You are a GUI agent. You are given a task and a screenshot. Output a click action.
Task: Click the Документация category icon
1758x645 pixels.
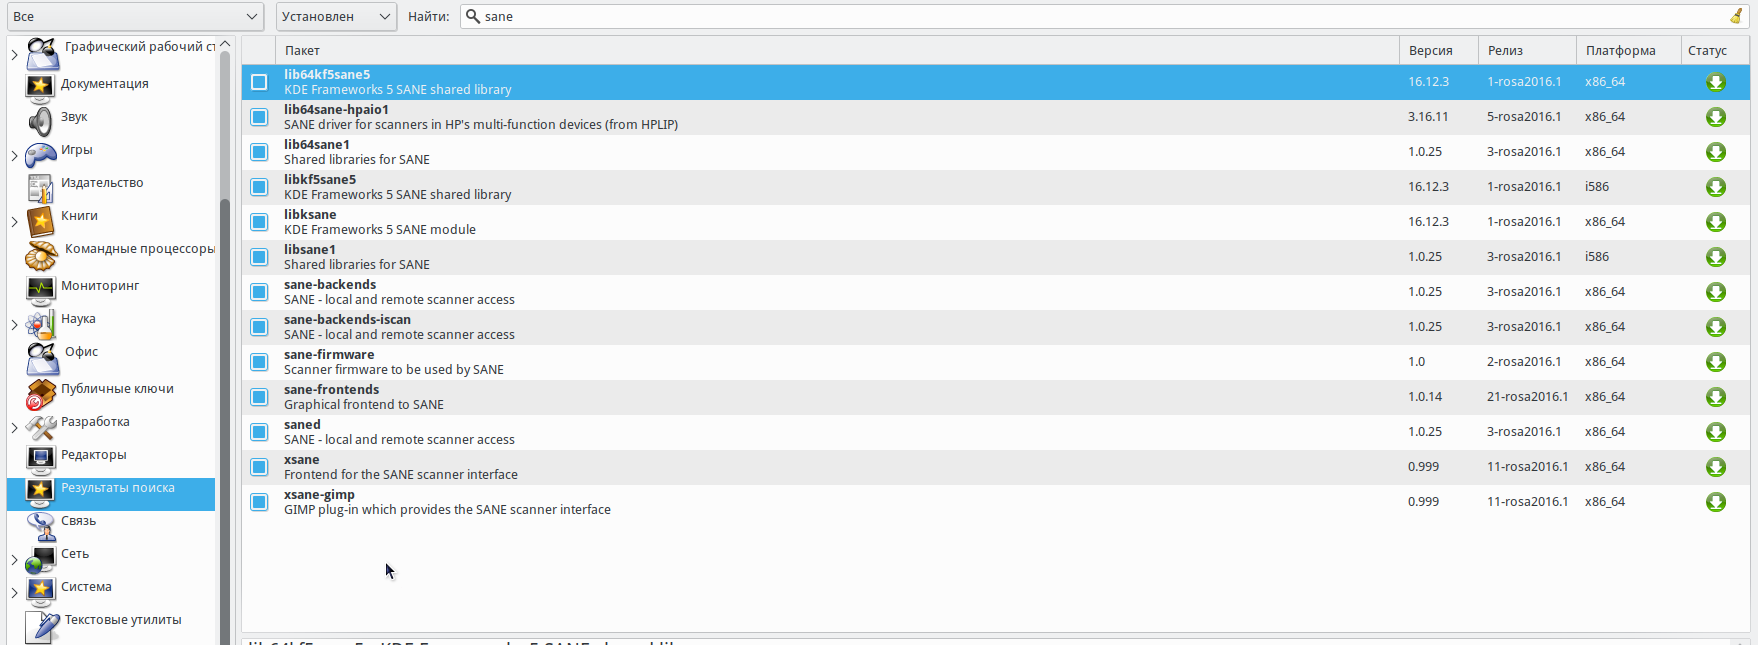pos(40,86)
